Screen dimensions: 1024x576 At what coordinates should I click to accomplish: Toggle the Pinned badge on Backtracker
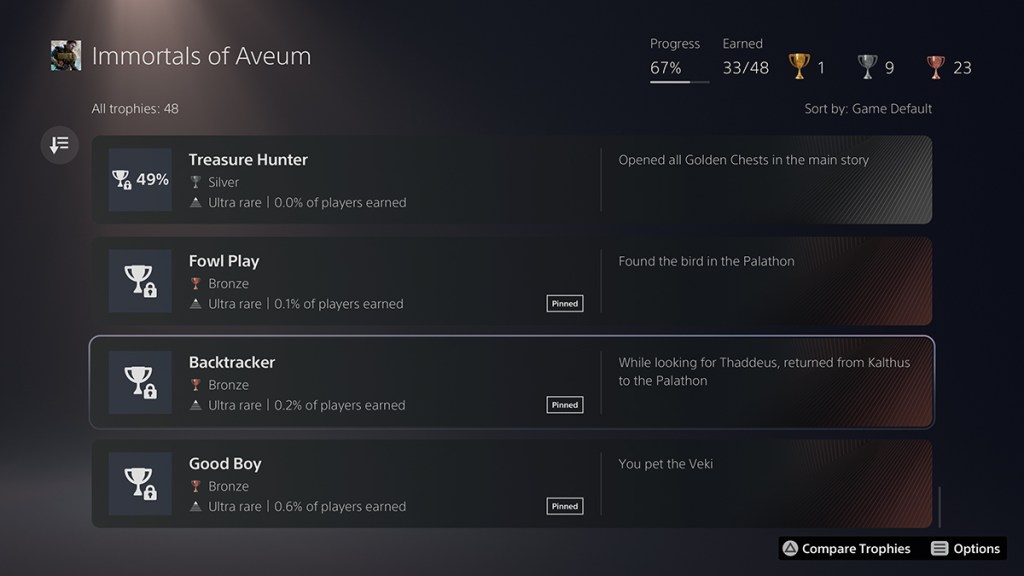(565, 405)
